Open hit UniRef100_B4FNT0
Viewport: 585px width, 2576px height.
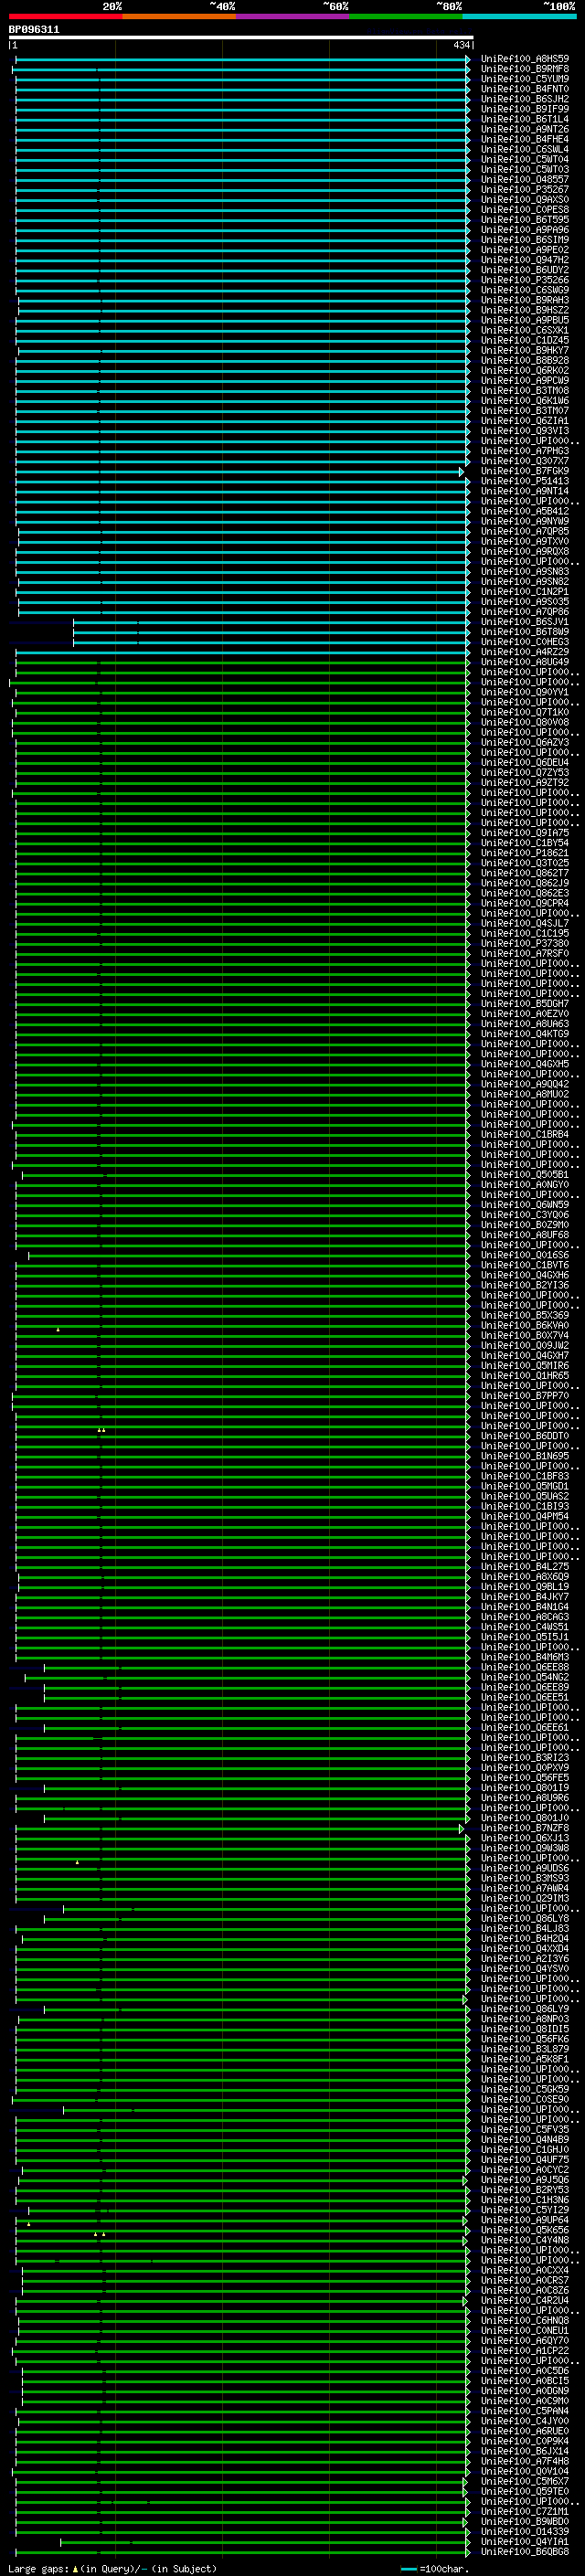525,89
